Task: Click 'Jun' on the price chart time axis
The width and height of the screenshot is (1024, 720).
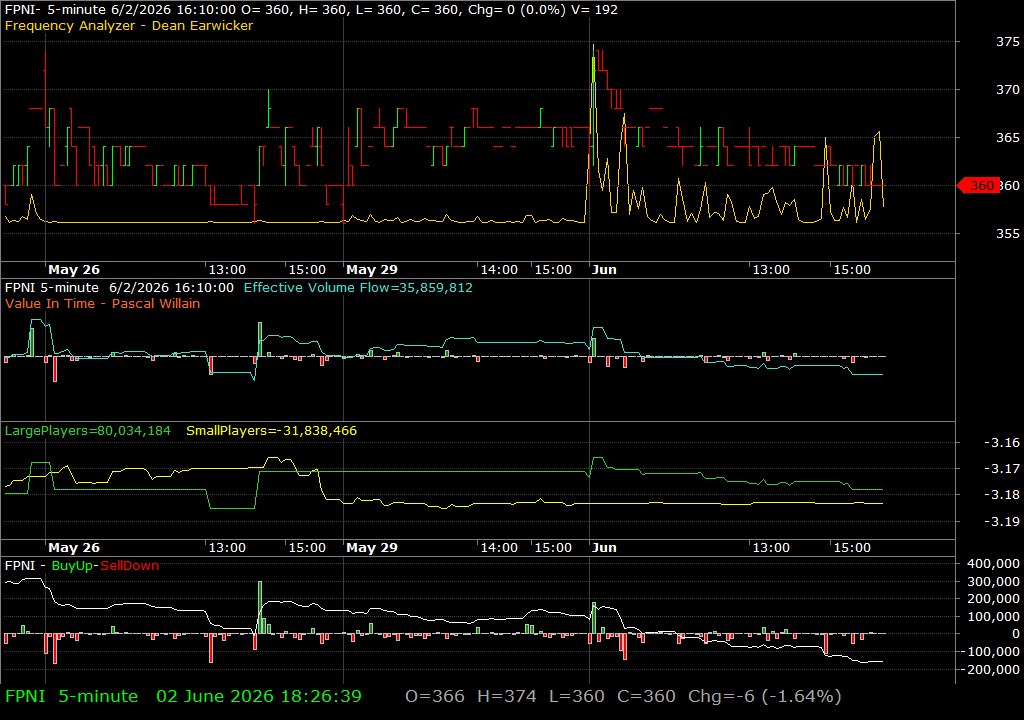Action: pos(604,270)
